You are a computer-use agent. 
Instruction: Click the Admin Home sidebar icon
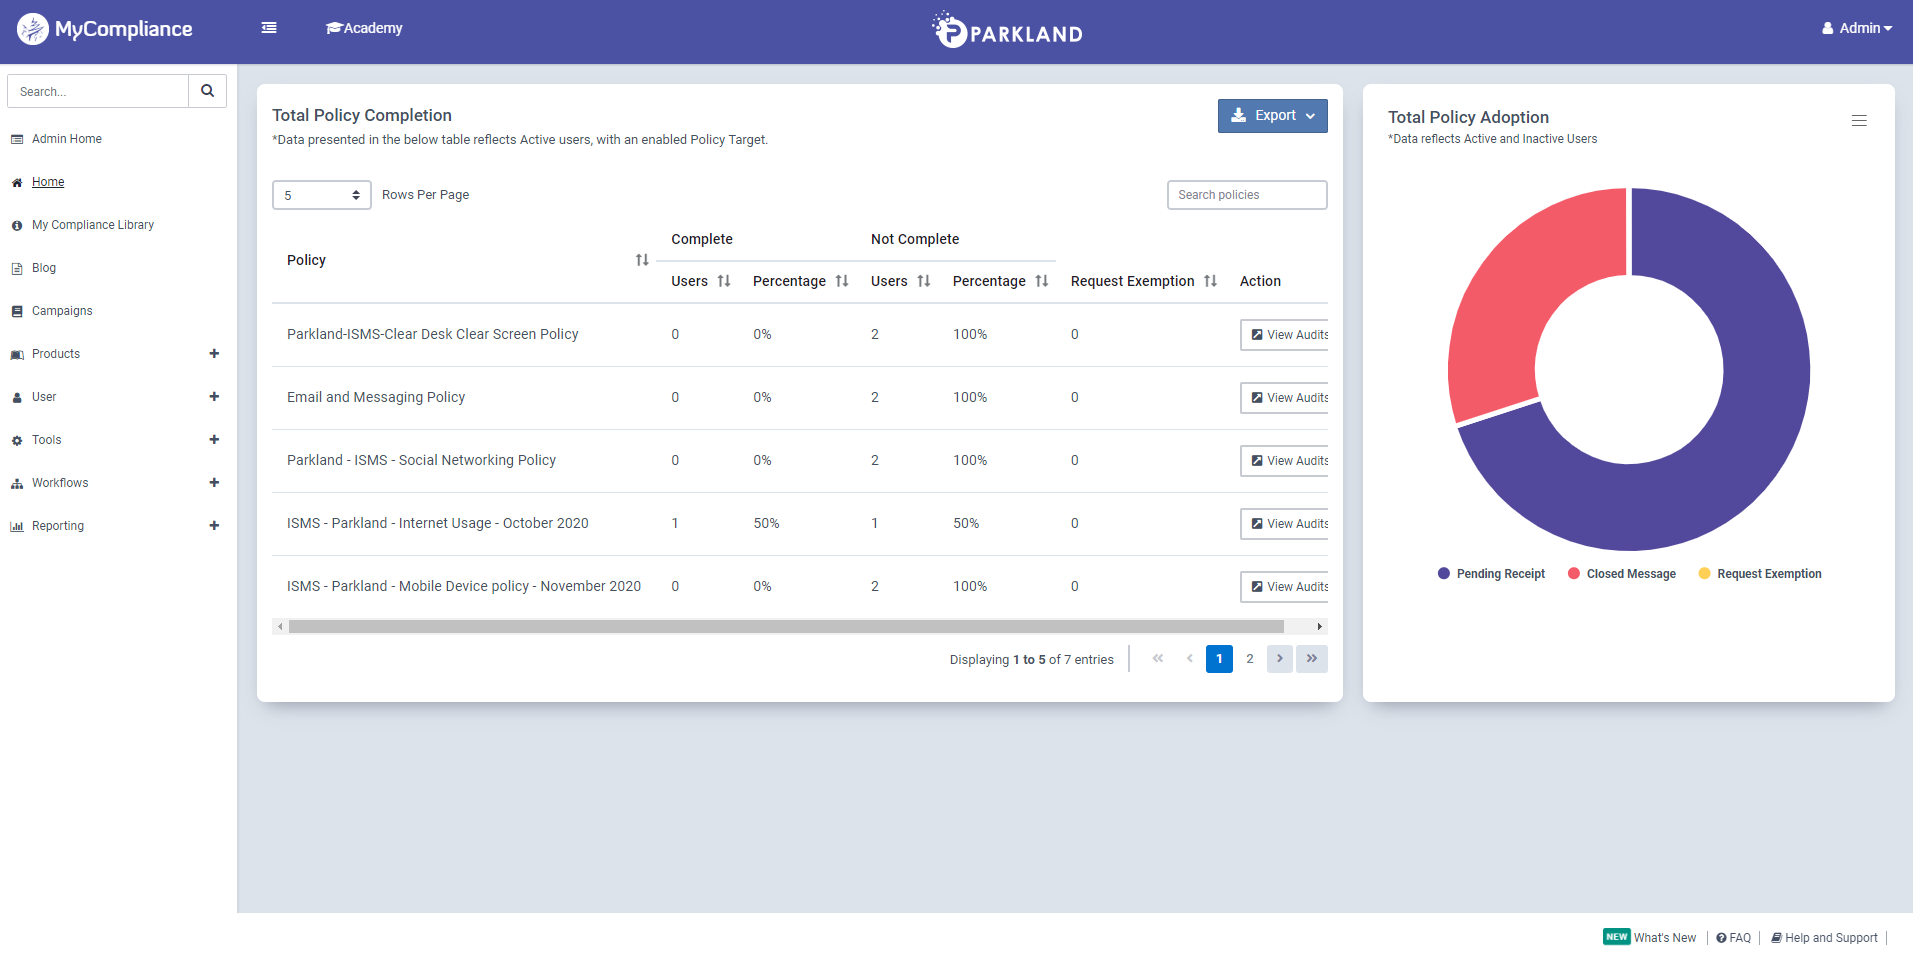click(x=17, y=140)
